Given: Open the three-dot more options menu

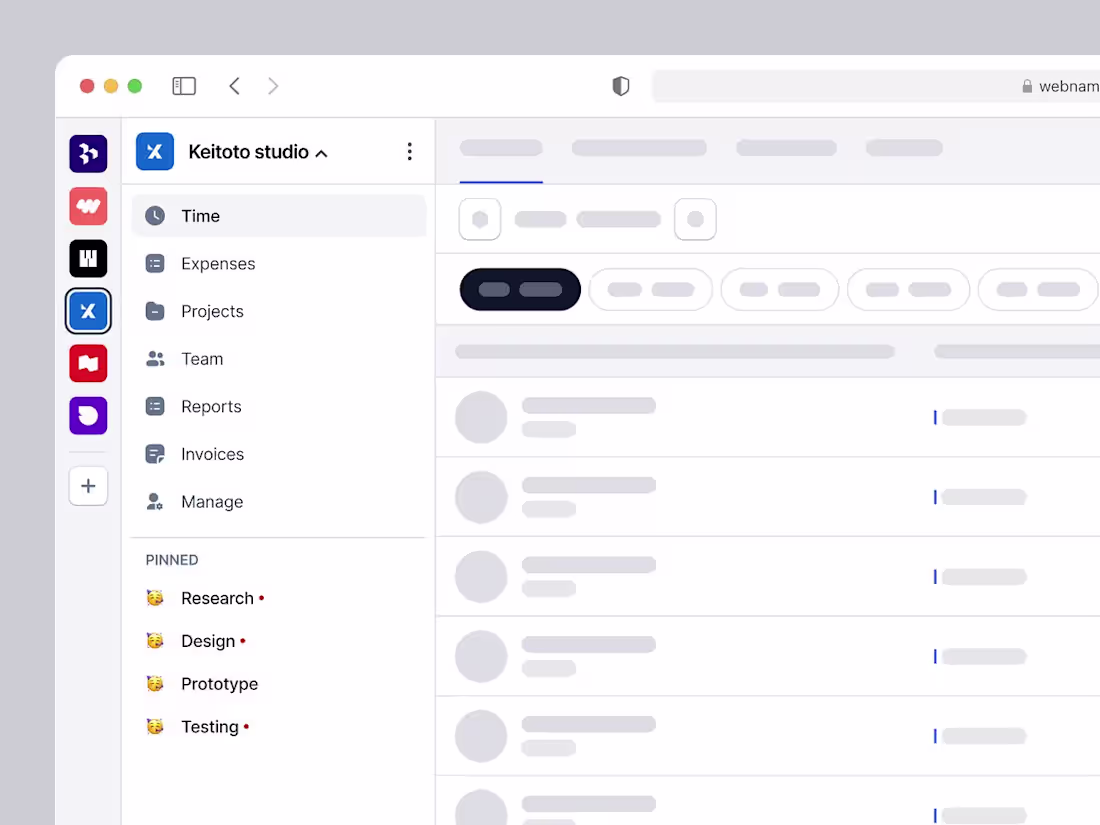Looking at the screenshot, I should [x=410, y=152].
